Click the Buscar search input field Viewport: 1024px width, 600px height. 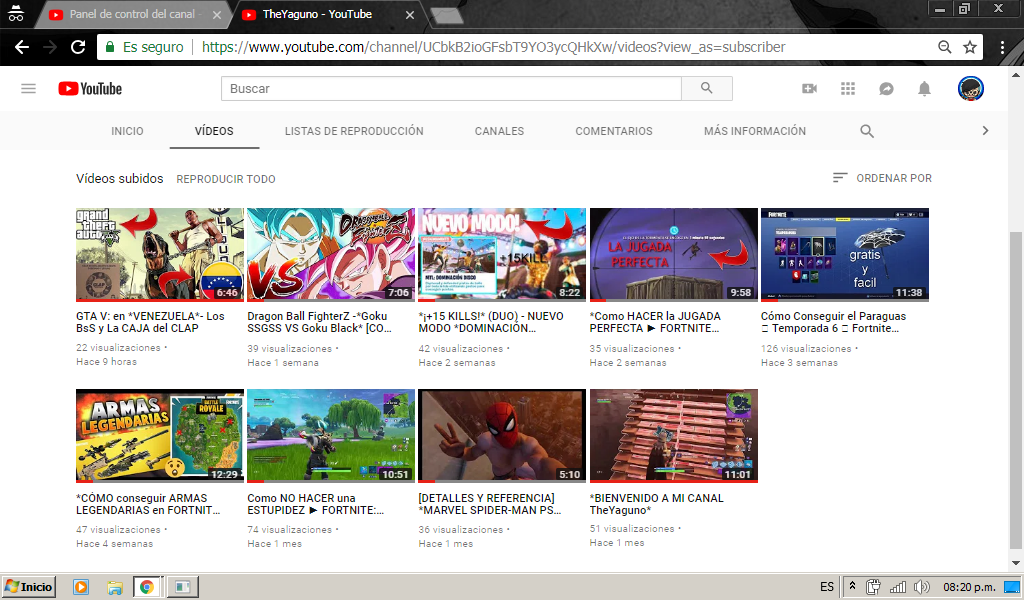[451, 88]
